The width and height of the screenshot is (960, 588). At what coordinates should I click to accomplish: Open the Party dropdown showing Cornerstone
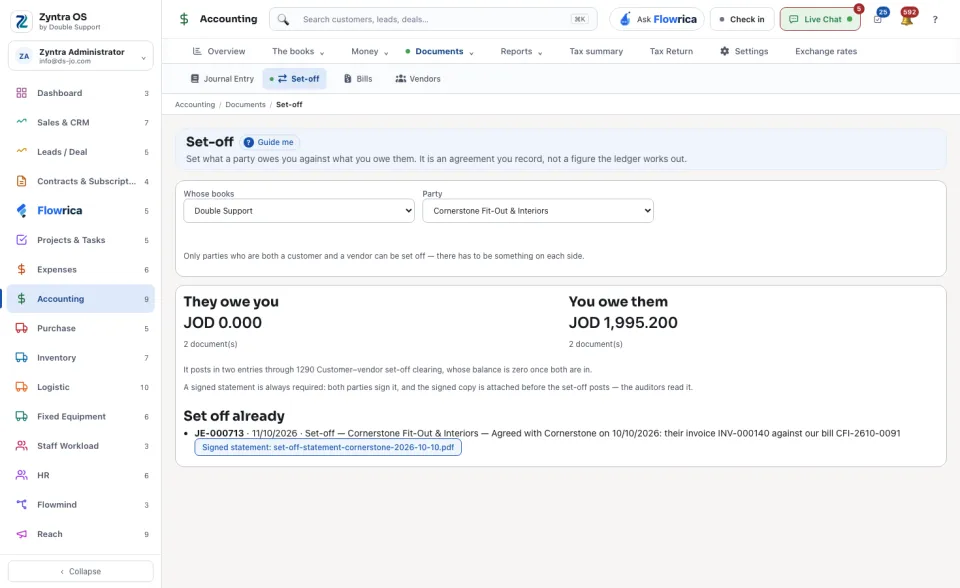(x=538, y=211)
